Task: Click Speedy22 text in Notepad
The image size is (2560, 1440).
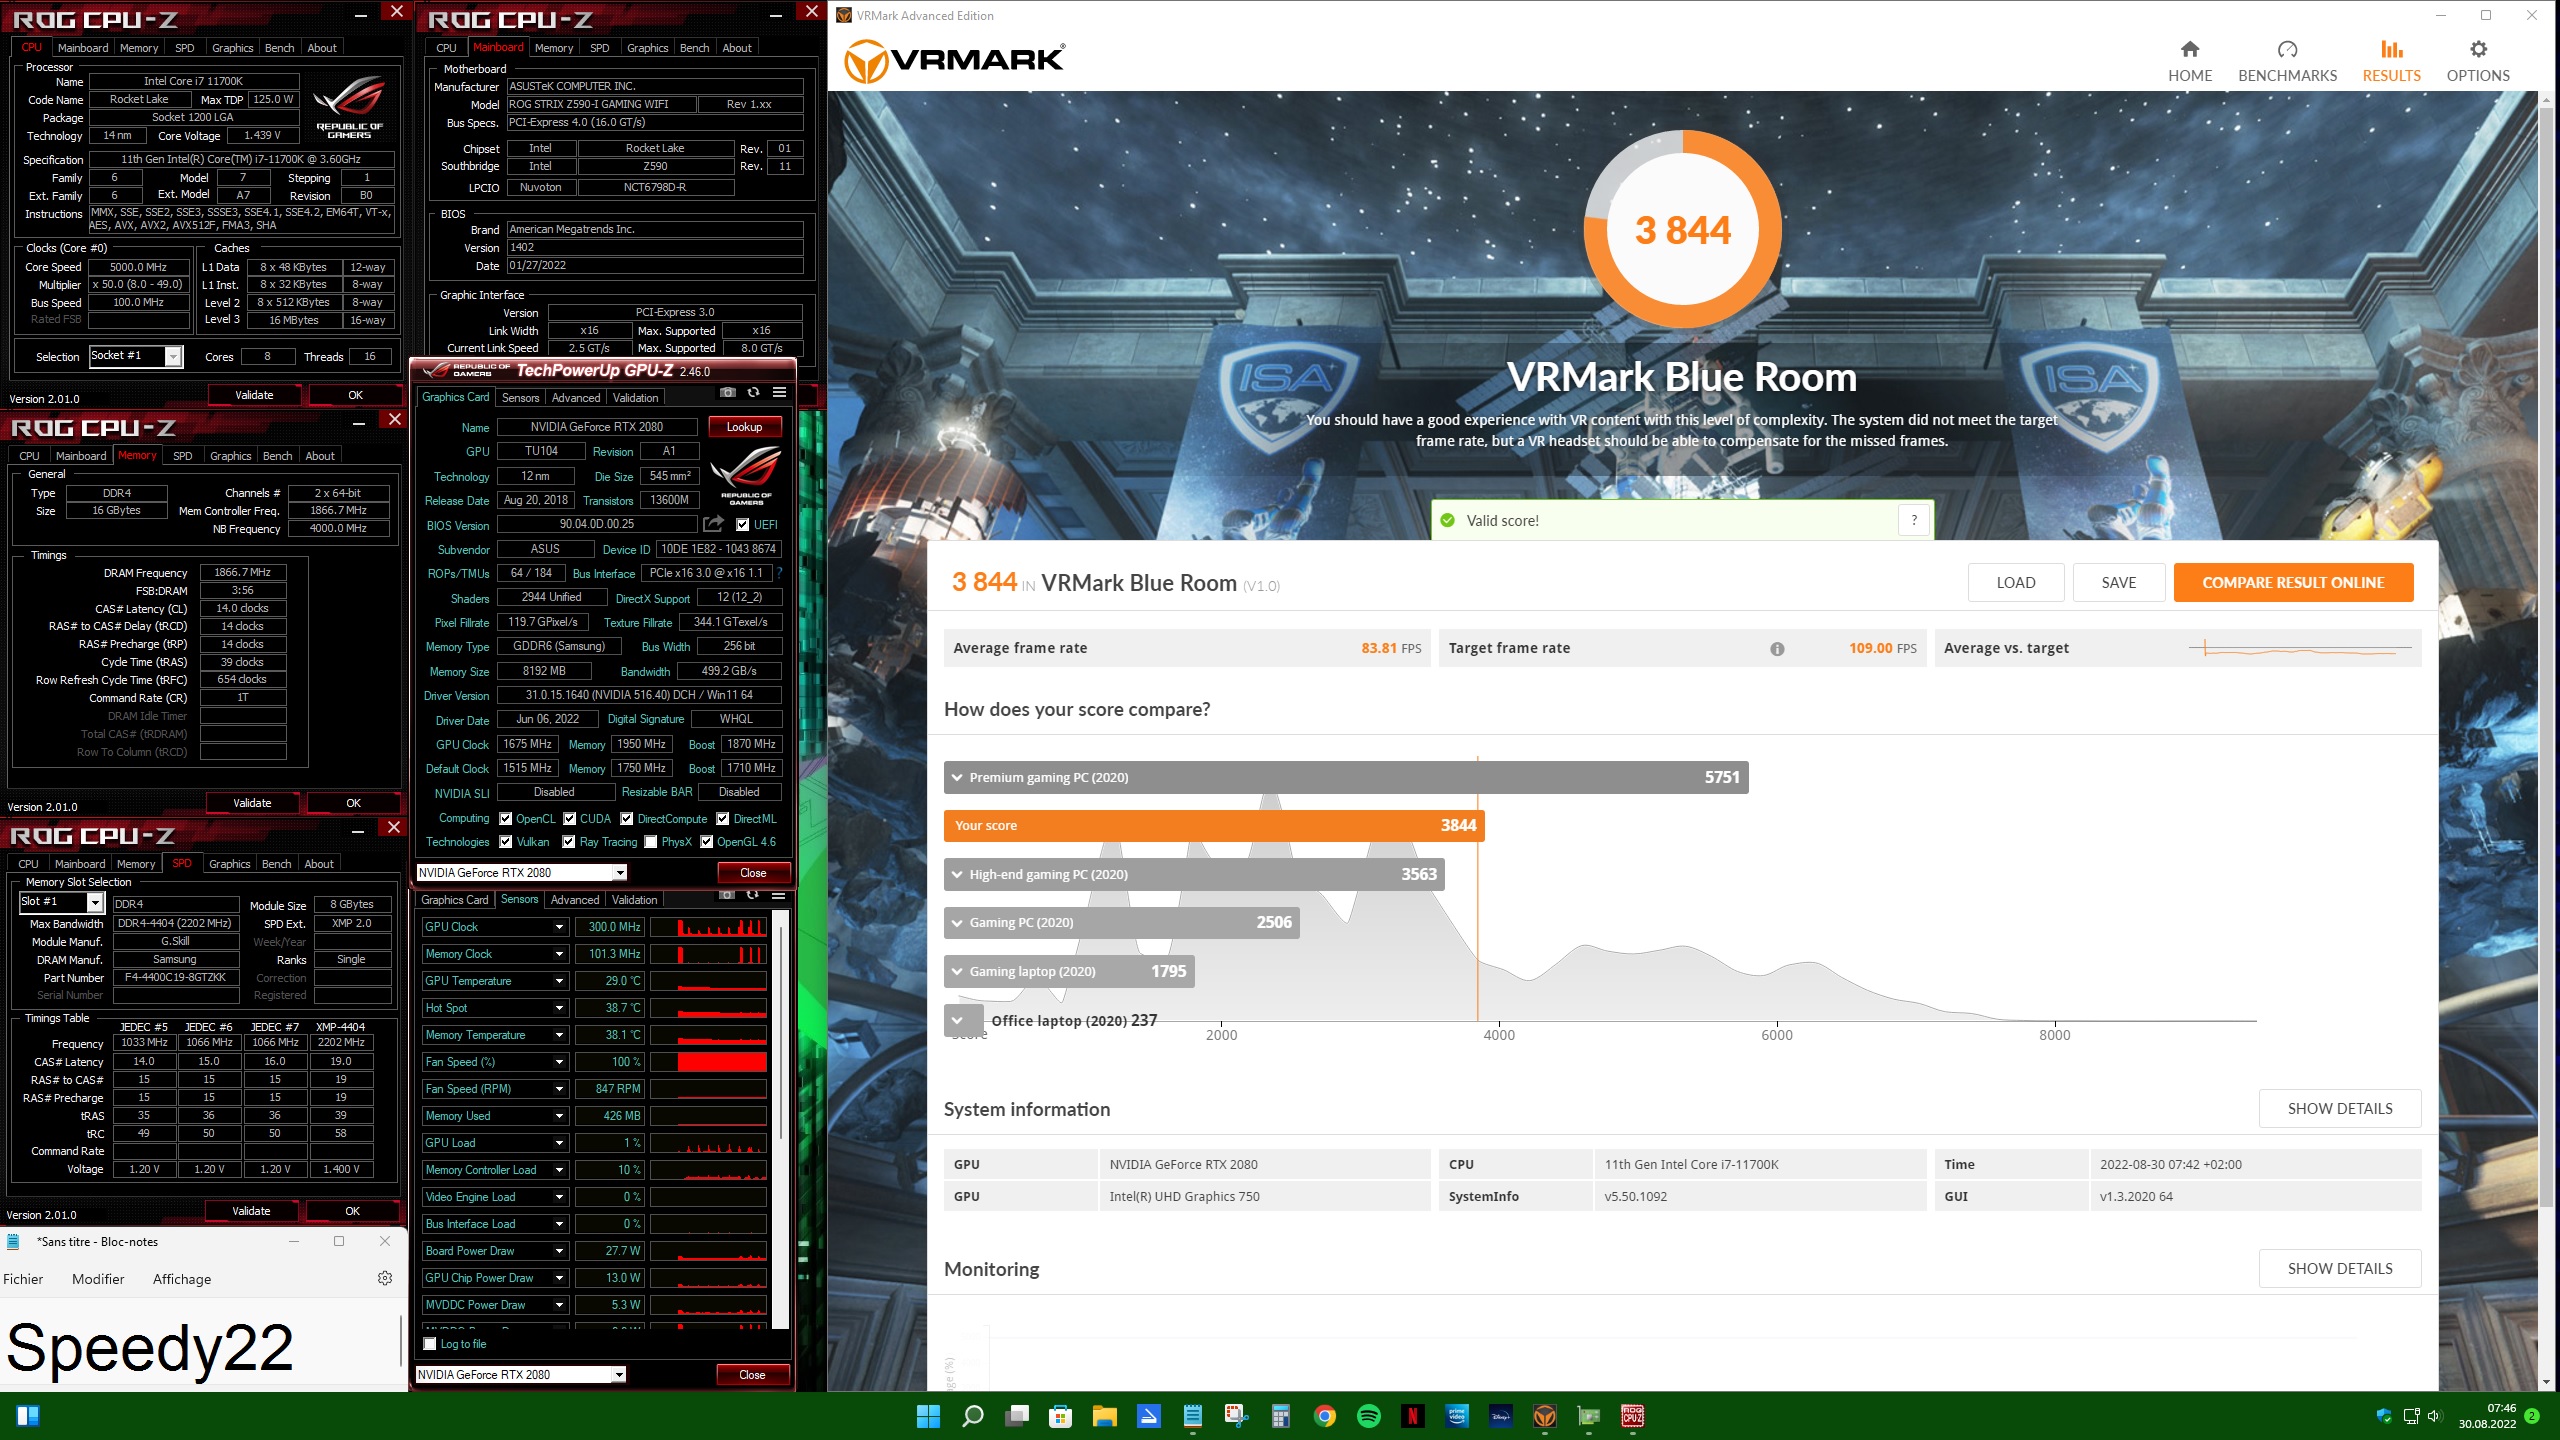Action: pos(150,1348)
